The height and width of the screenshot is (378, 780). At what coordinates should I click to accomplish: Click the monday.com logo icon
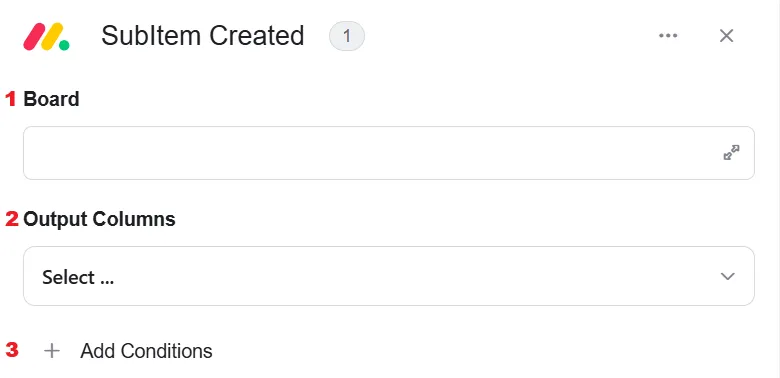tap(46, 36)
